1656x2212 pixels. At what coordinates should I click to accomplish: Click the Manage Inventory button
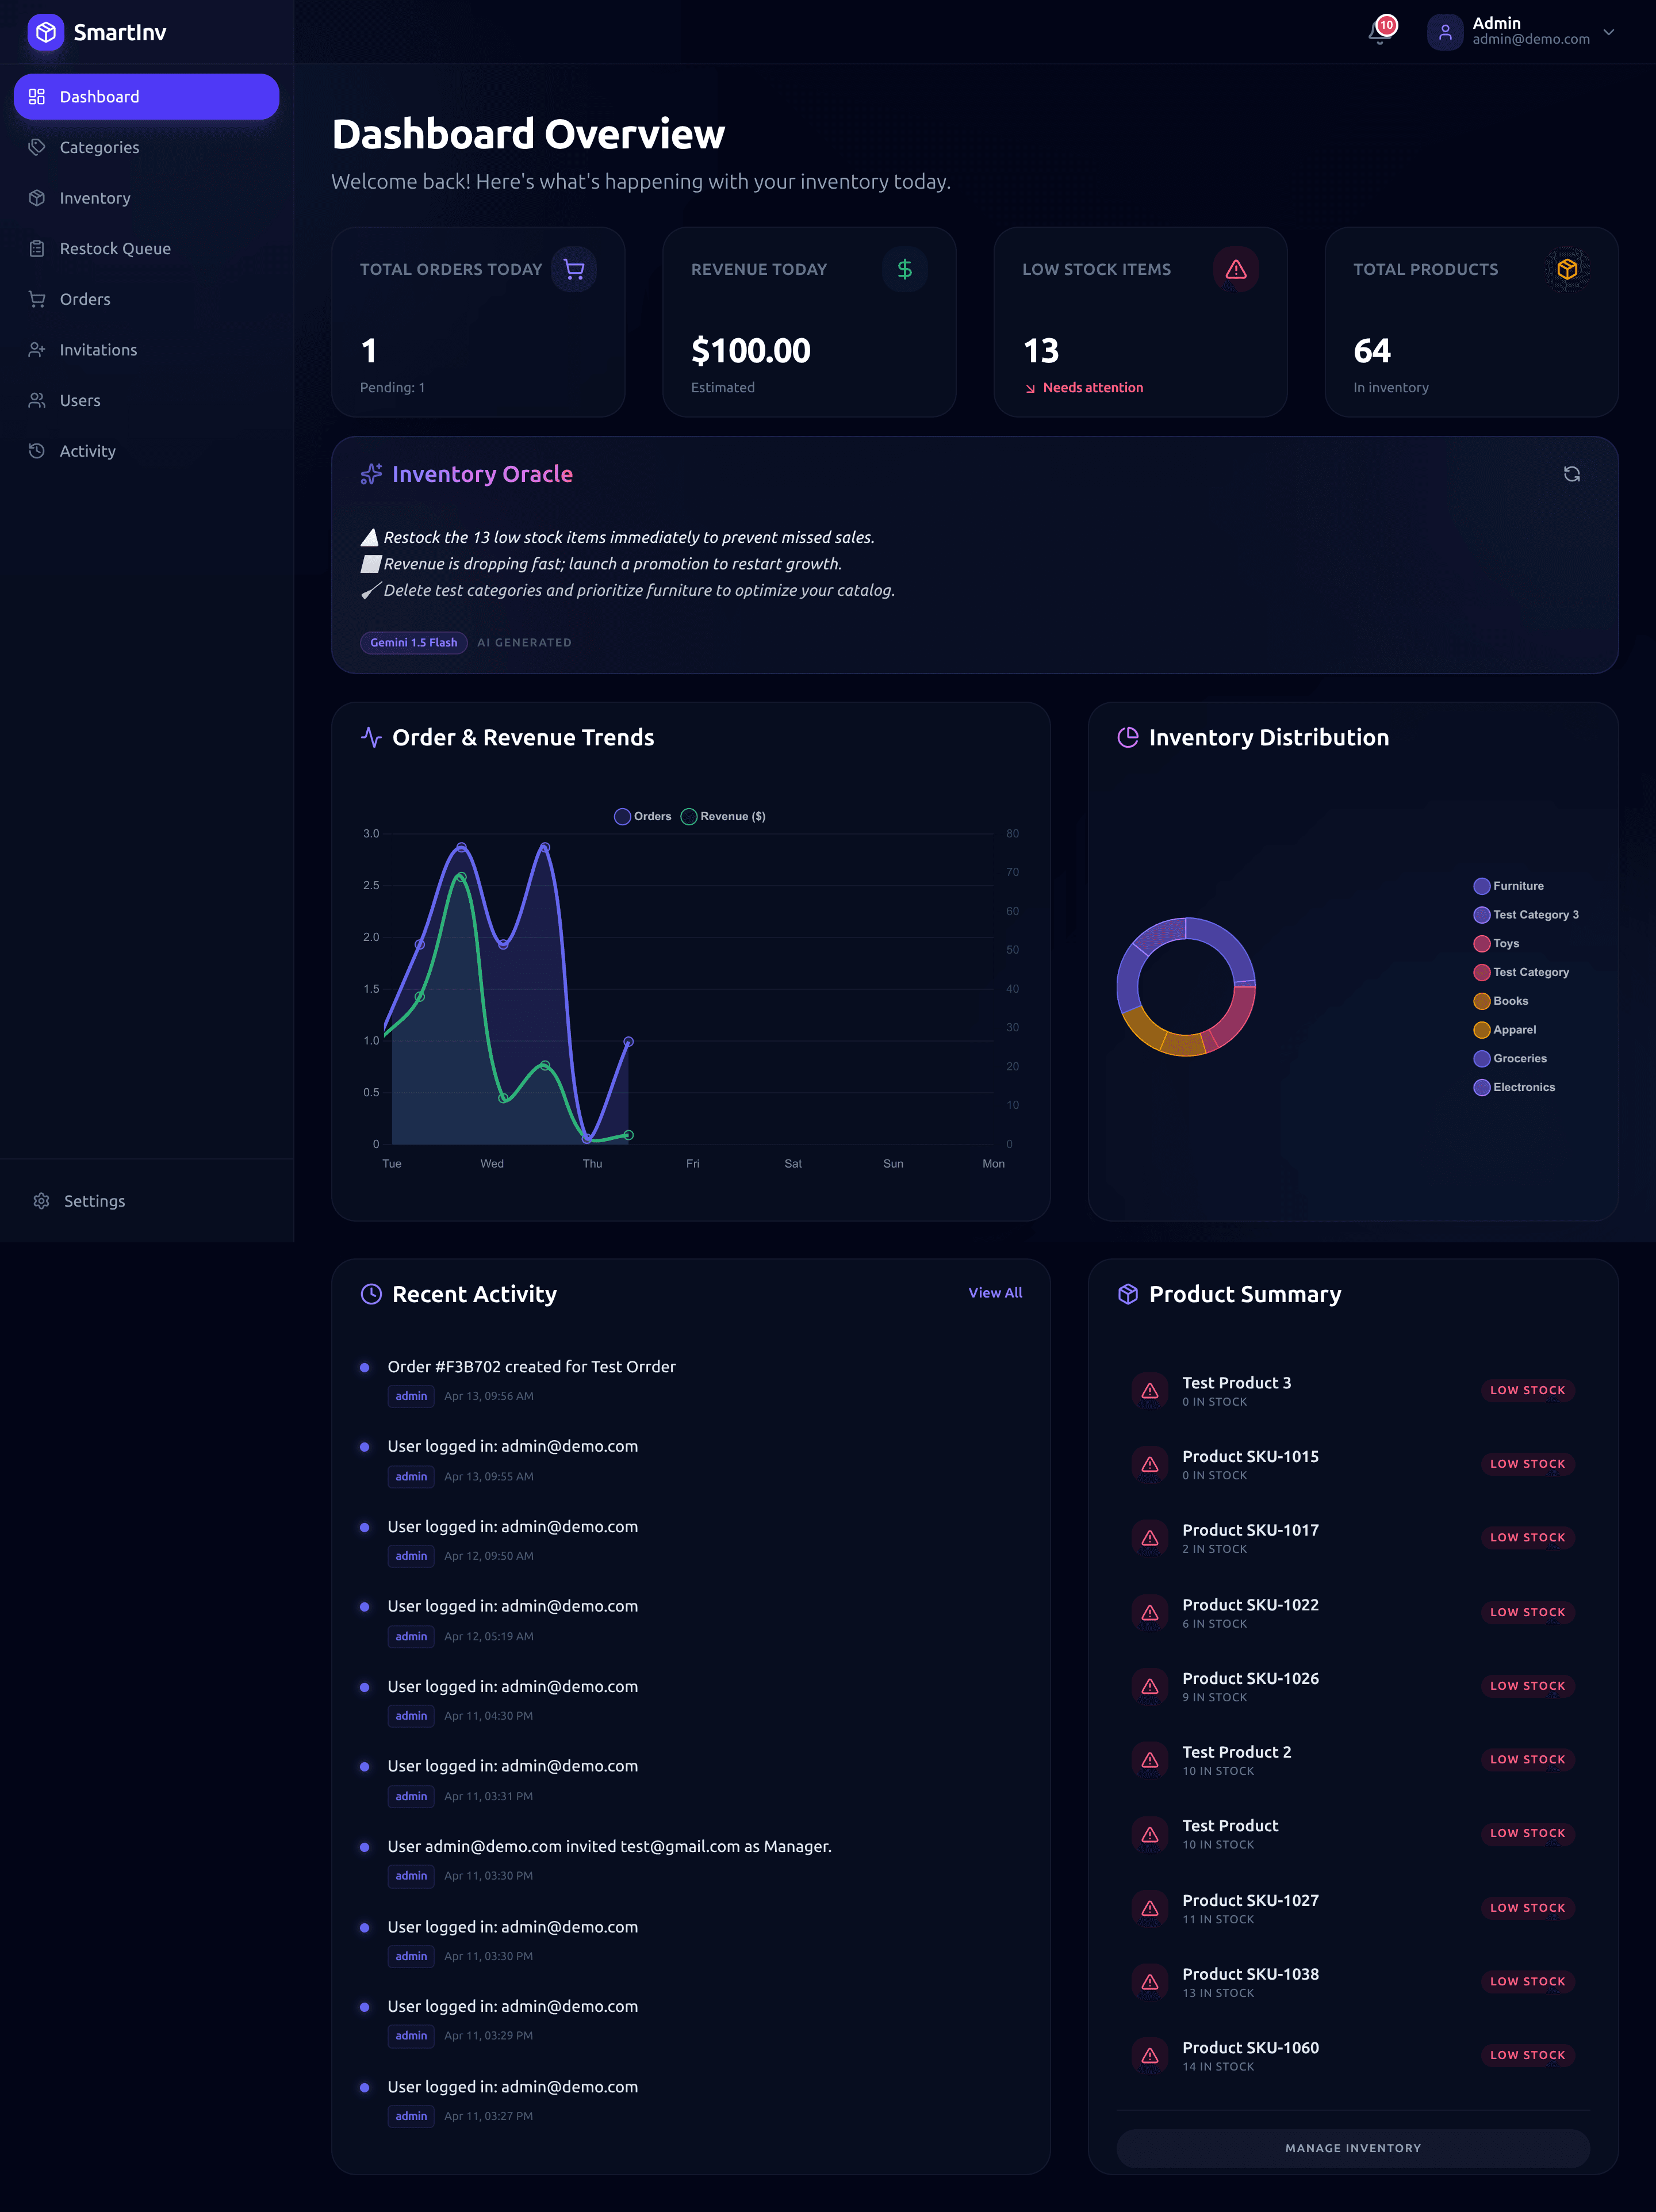1353,2148
